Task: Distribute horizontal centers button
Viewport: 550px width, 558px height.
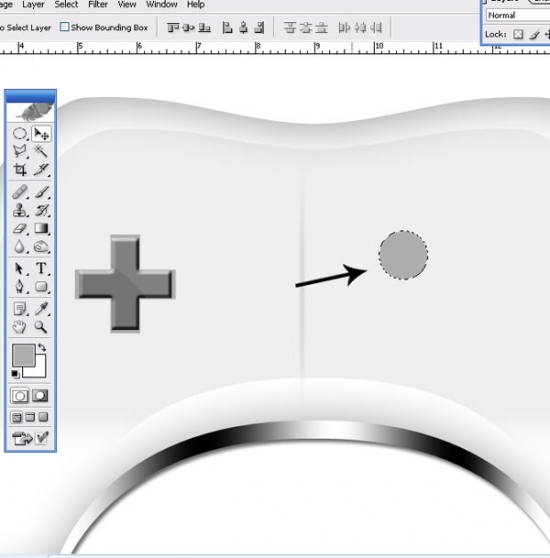Action: pos(360,27)
